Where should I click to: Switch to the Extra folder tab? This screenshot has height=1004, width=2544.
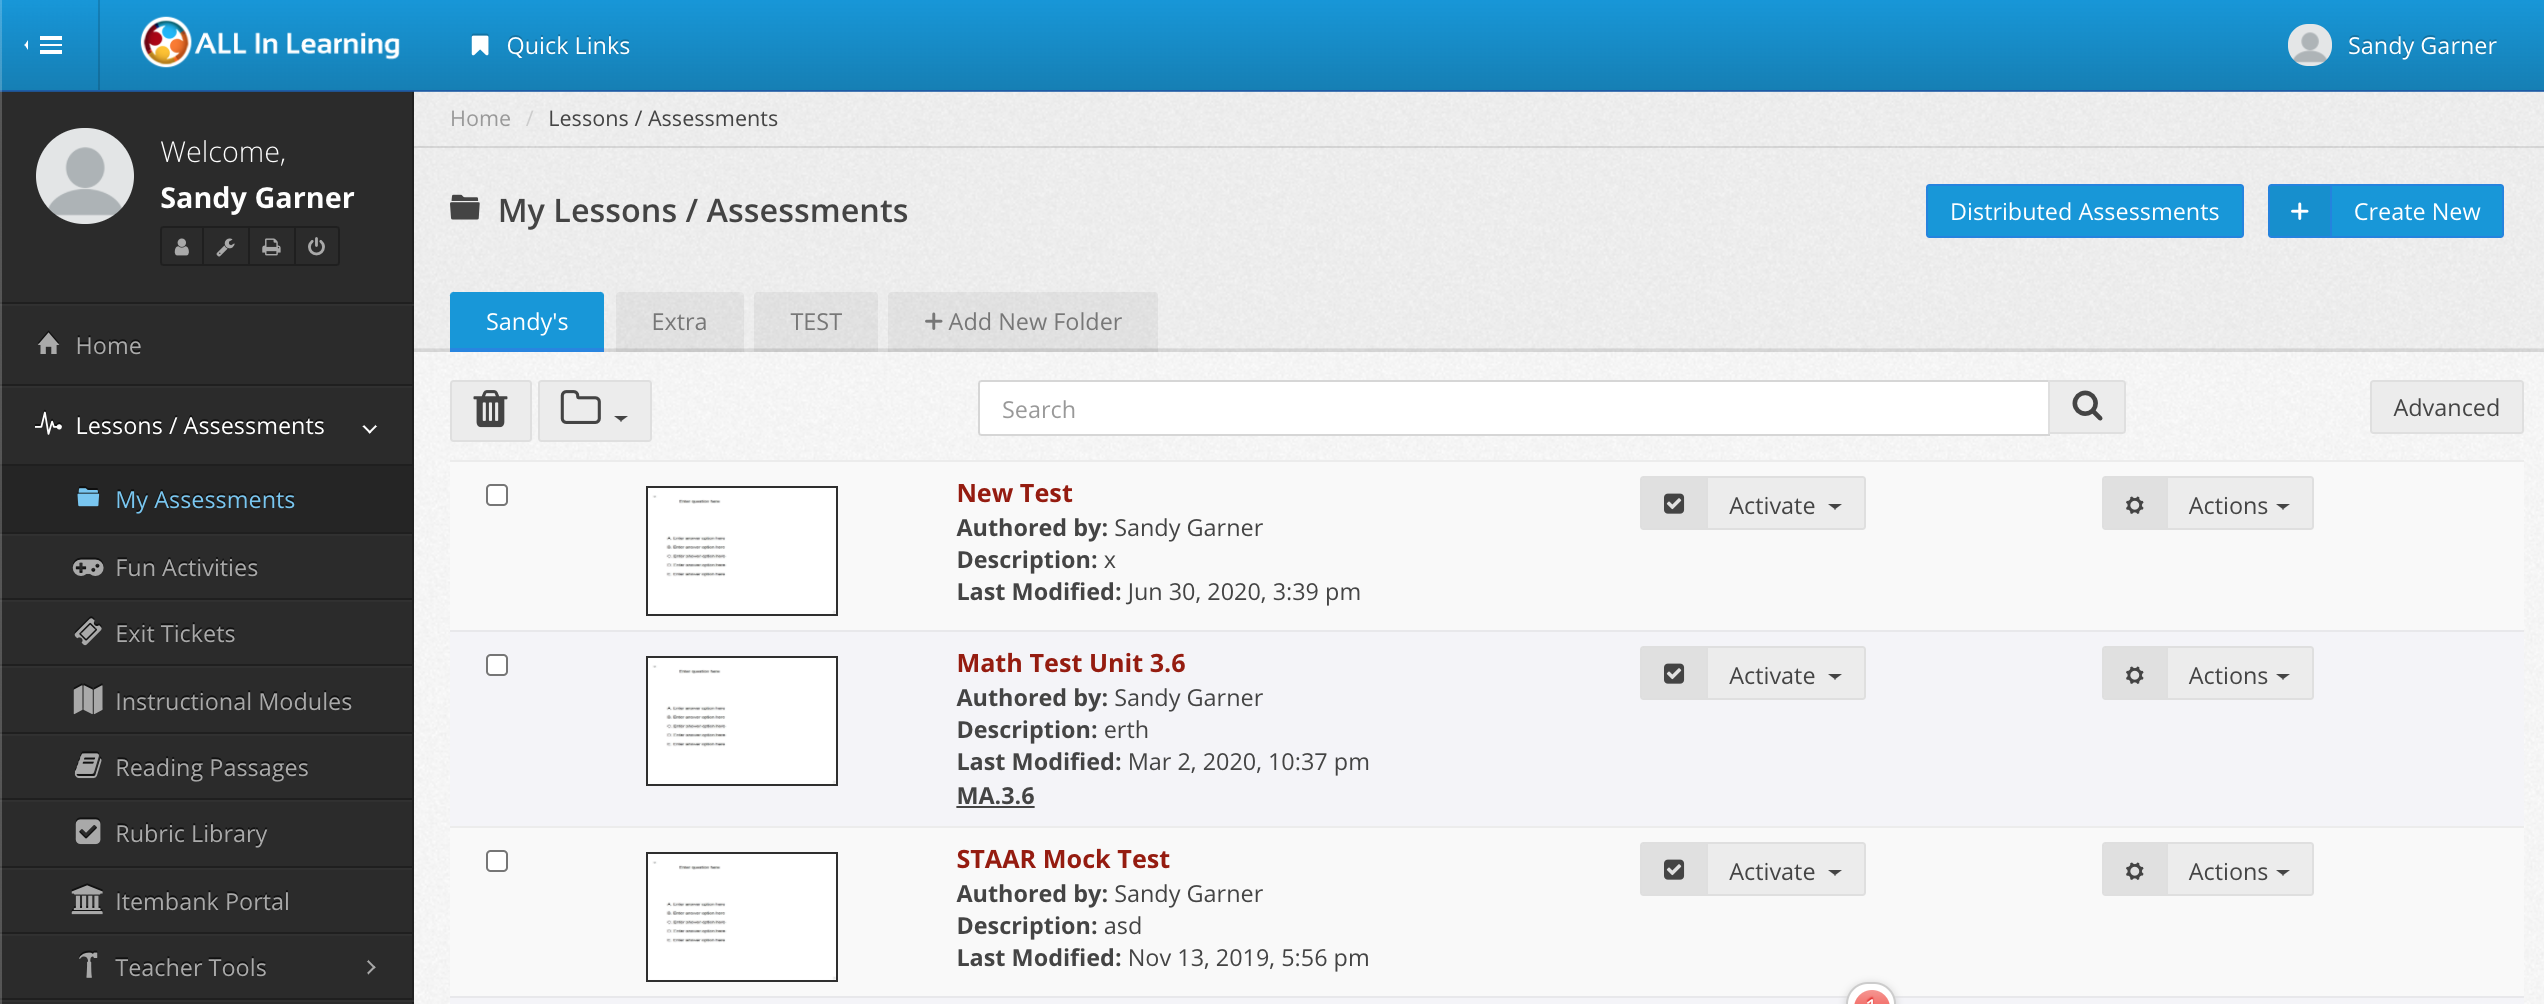(679, 322)
